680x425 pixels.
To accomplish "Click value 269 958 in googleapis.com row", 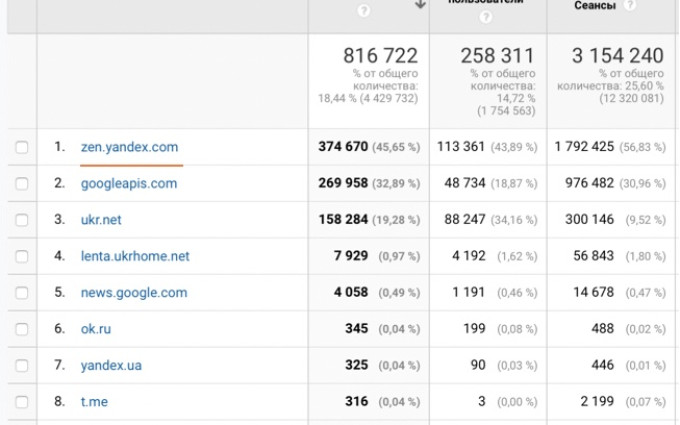I will click(343, 183).
